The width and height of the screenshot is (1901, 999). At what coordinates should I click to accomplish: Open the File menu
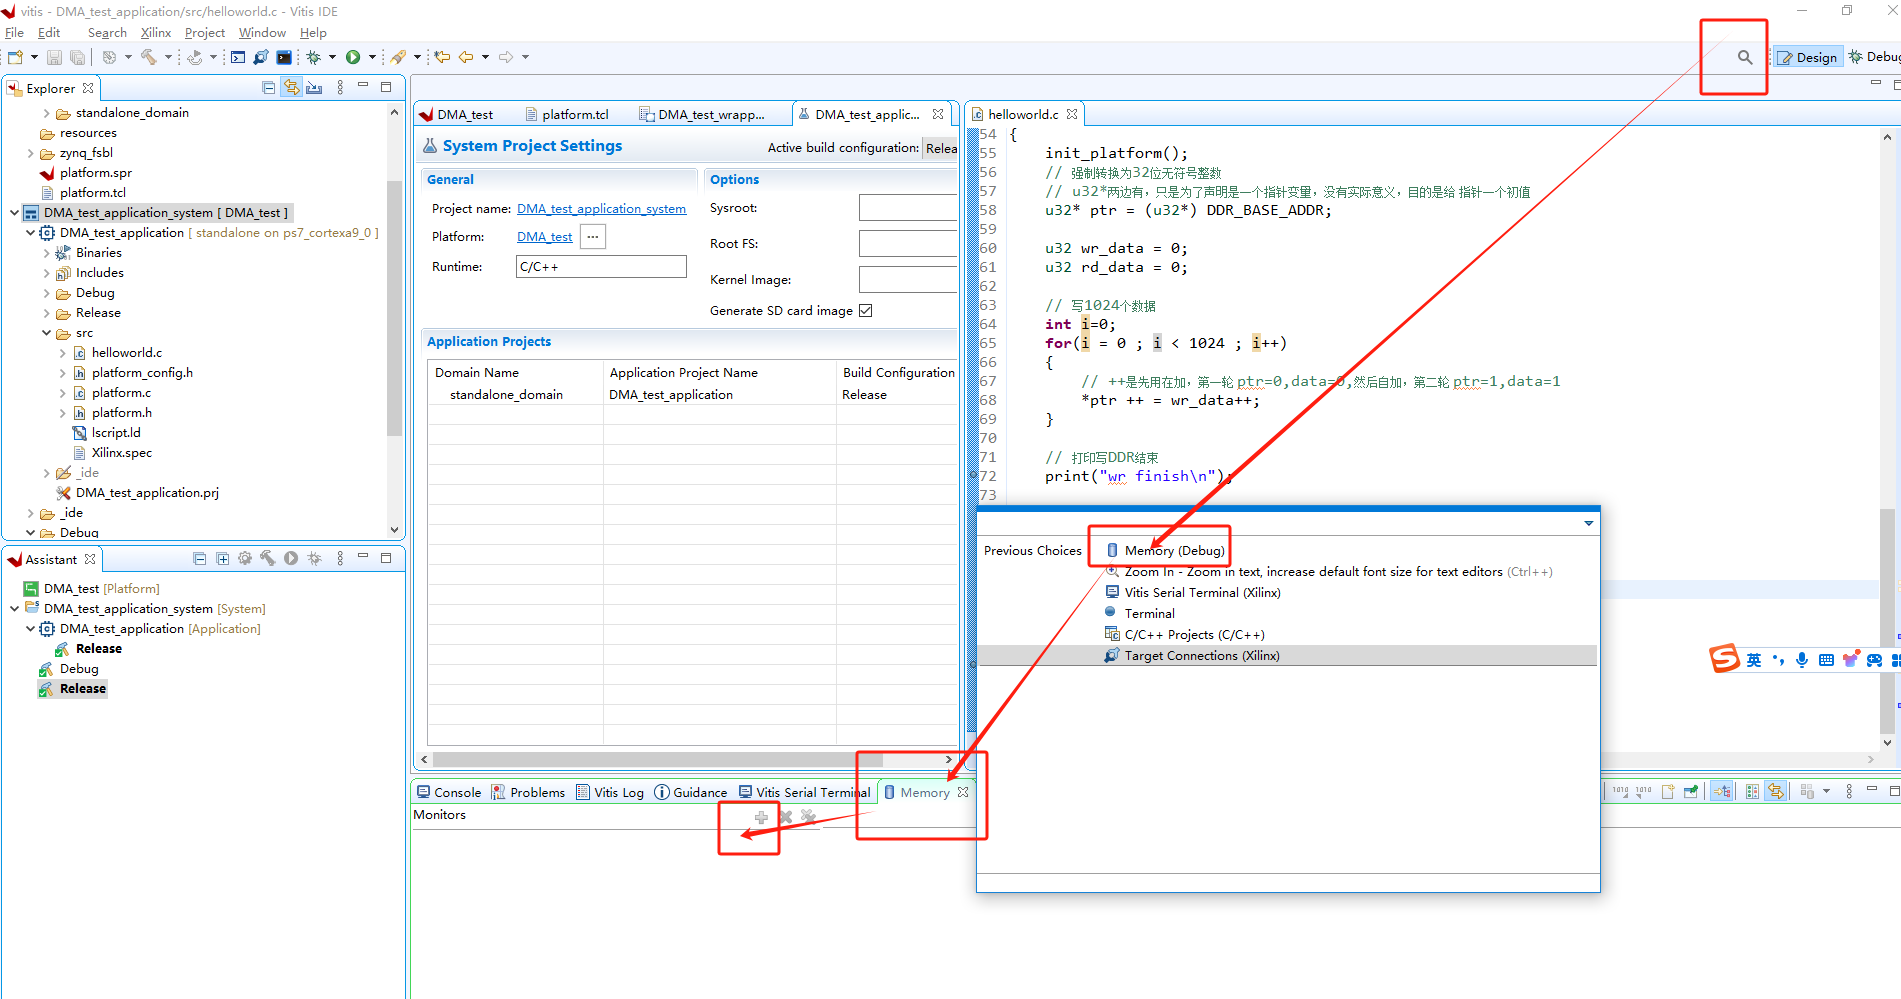point(14,33)
